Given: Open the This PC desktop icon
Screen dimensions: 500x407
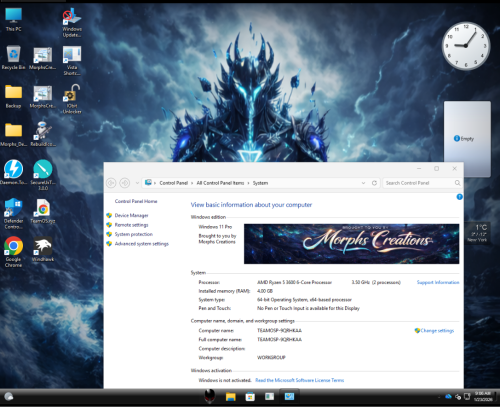Looking at the screenshot, I should coord(13,19).
